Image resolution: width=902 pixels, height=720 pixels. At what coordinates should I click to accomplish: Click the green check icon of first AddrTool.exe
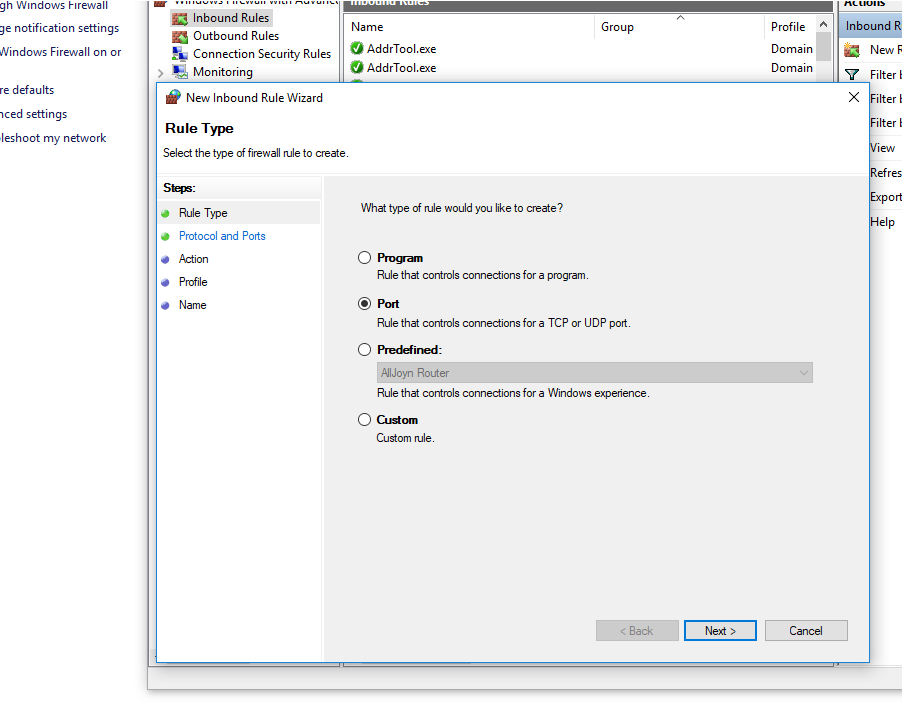(357, 48)
